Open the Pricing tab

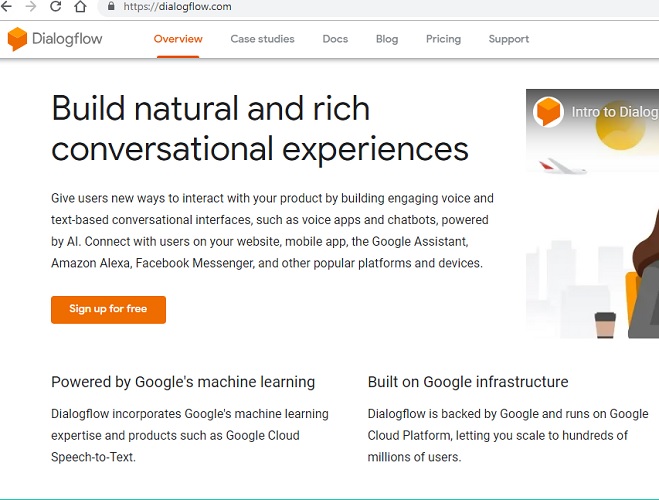[x=443, y=39]
